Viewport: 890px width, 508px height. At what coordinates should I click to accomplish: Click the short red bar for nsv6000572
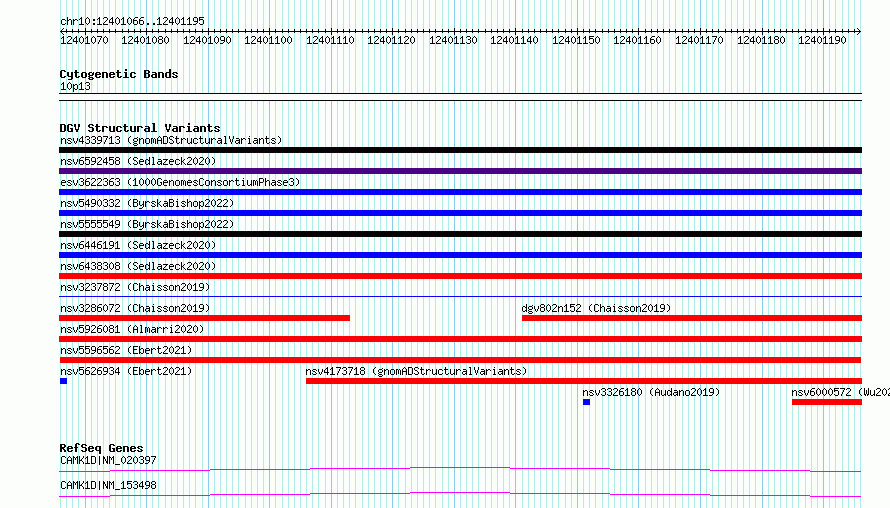[x=827, y=402]
